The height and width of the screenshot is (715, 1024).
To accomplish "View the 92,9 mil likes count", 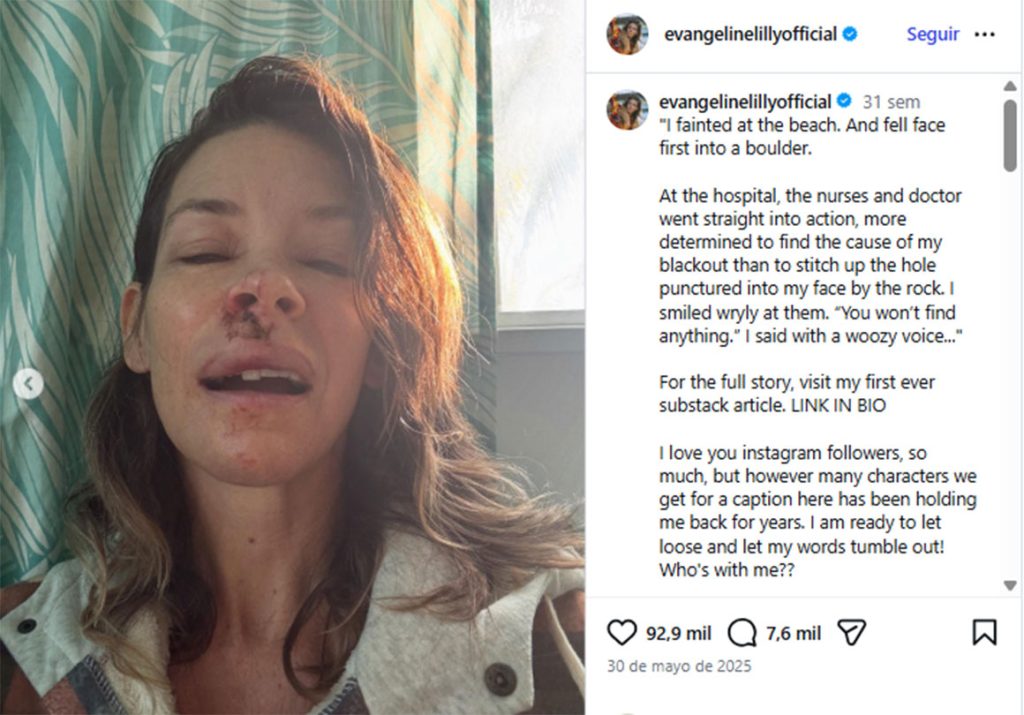I will click(x=679, y=633).
